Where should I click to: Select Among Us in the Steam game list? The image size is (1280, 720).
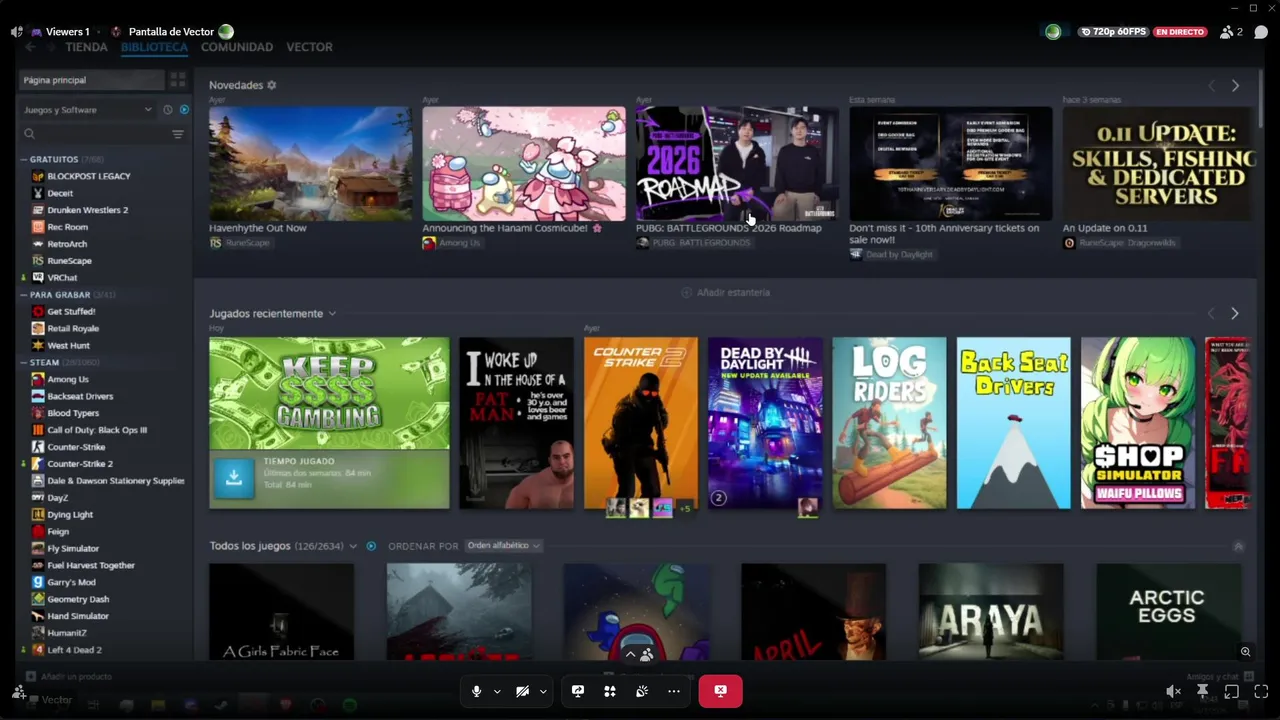pyautogui.click(x=68, y=379)
